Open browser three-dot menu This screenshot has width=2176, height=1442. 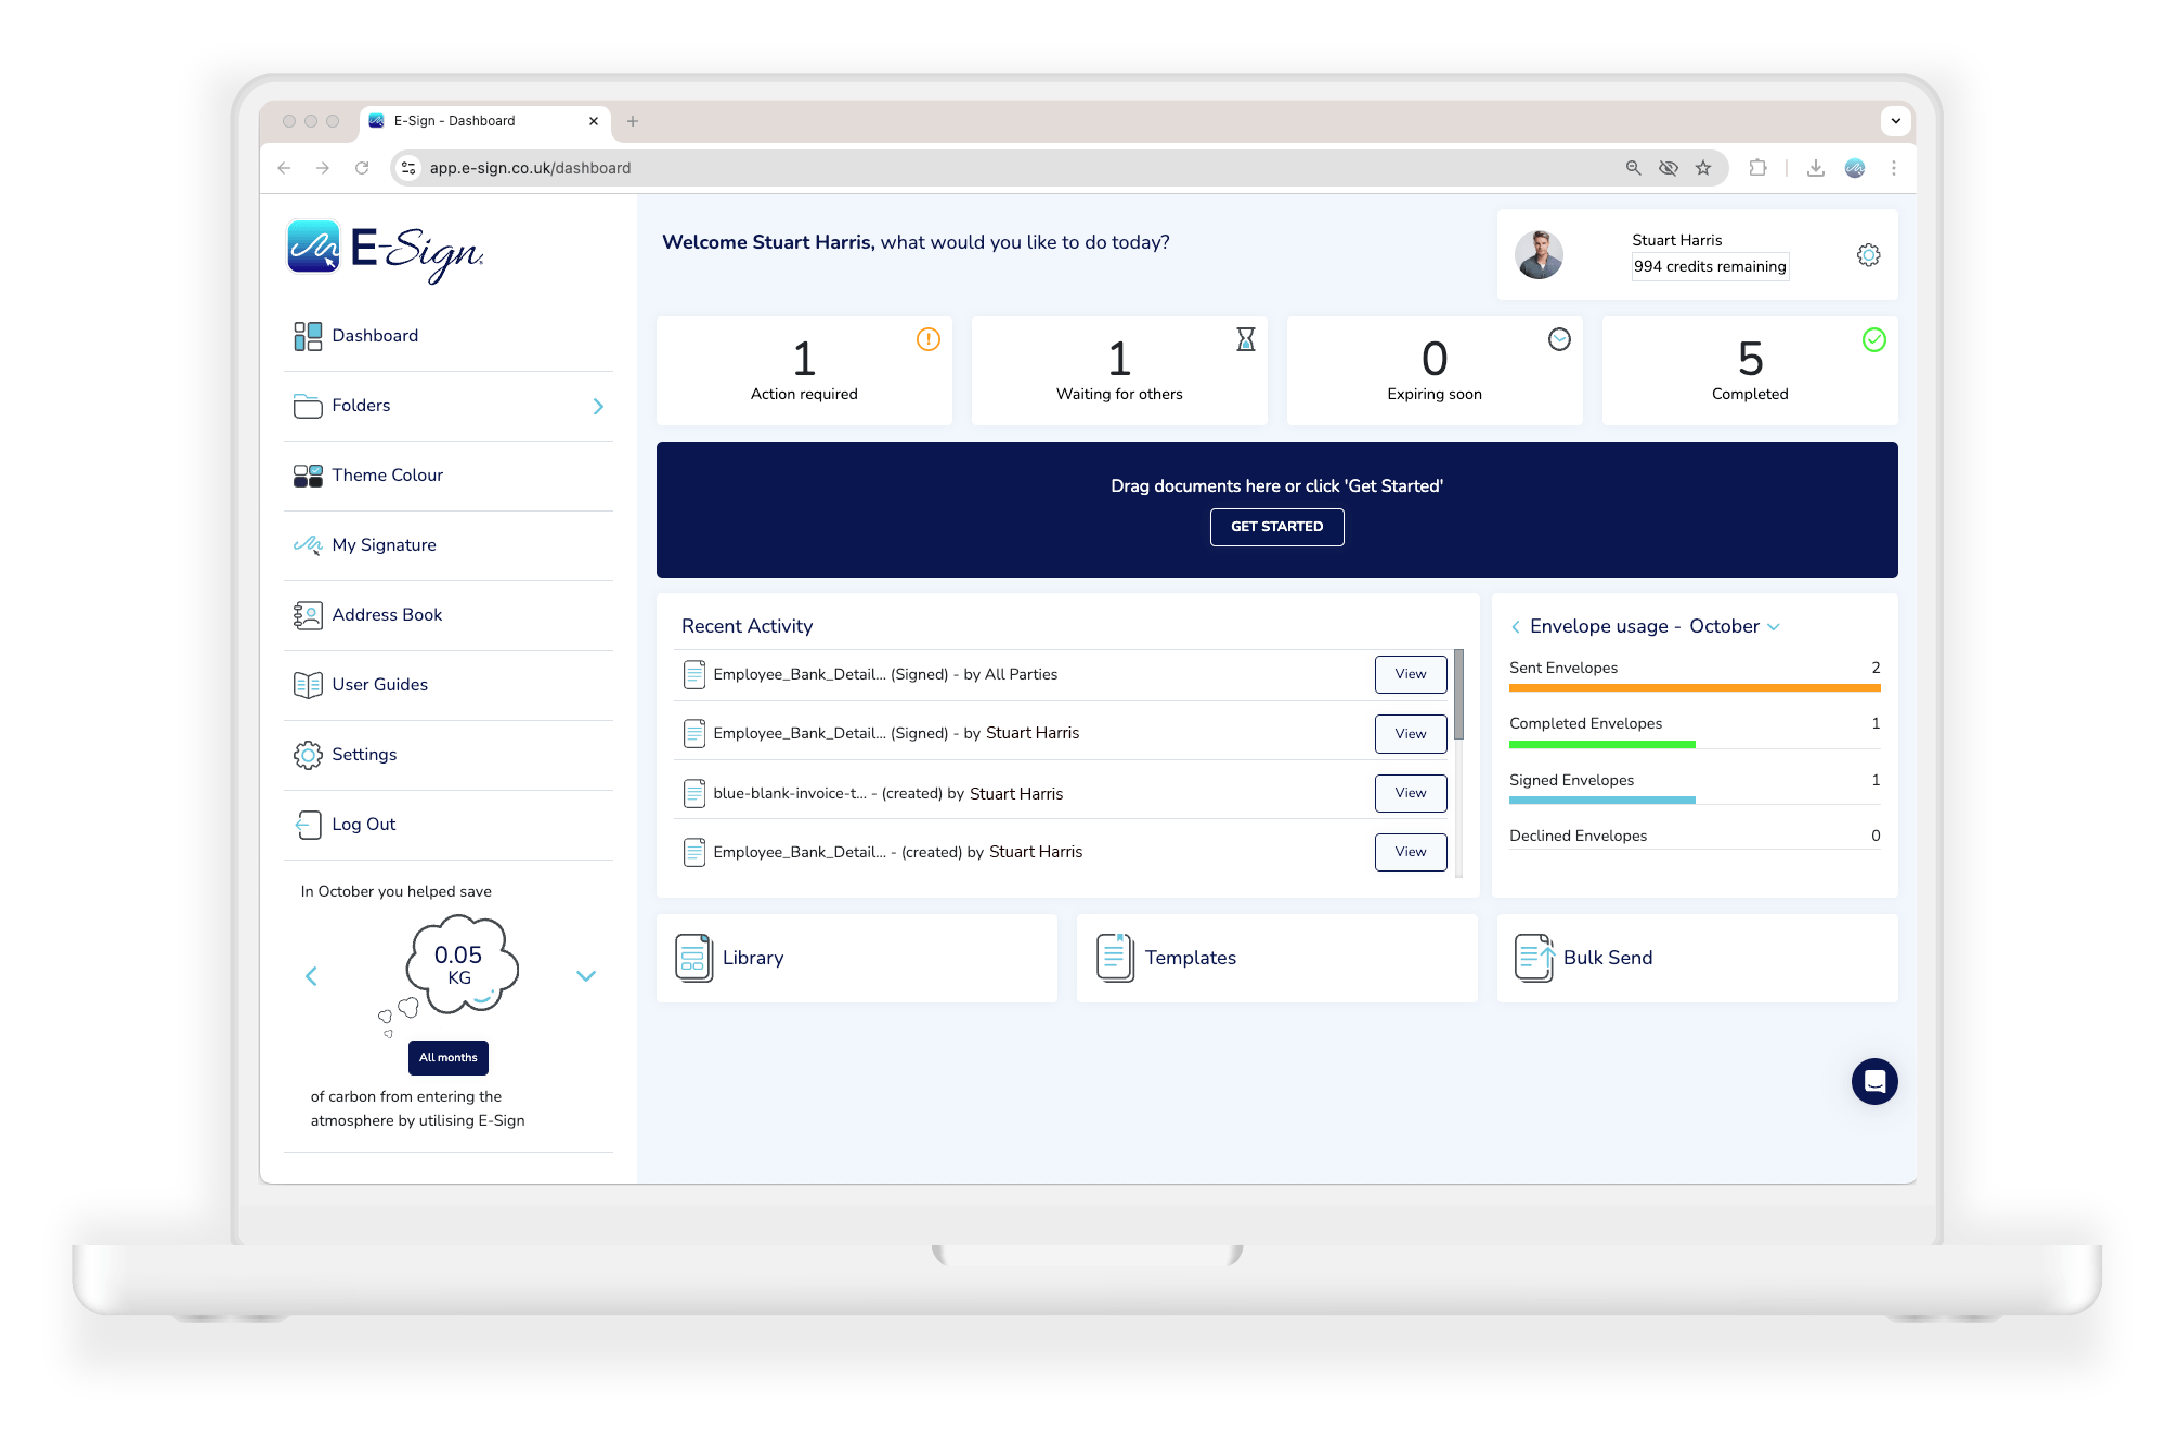coord(1893,168)
